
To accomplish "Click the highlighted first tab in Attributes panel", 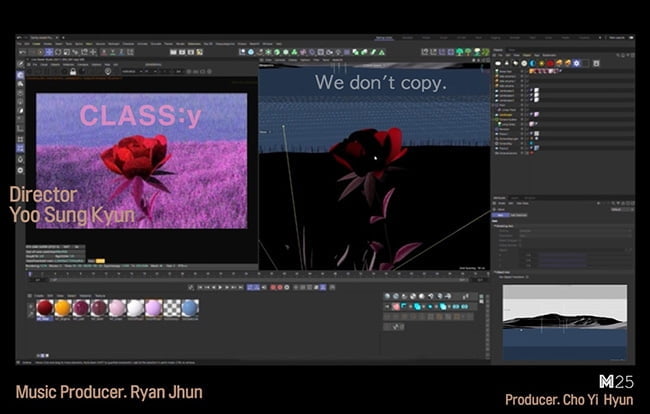I will (500, 215).
